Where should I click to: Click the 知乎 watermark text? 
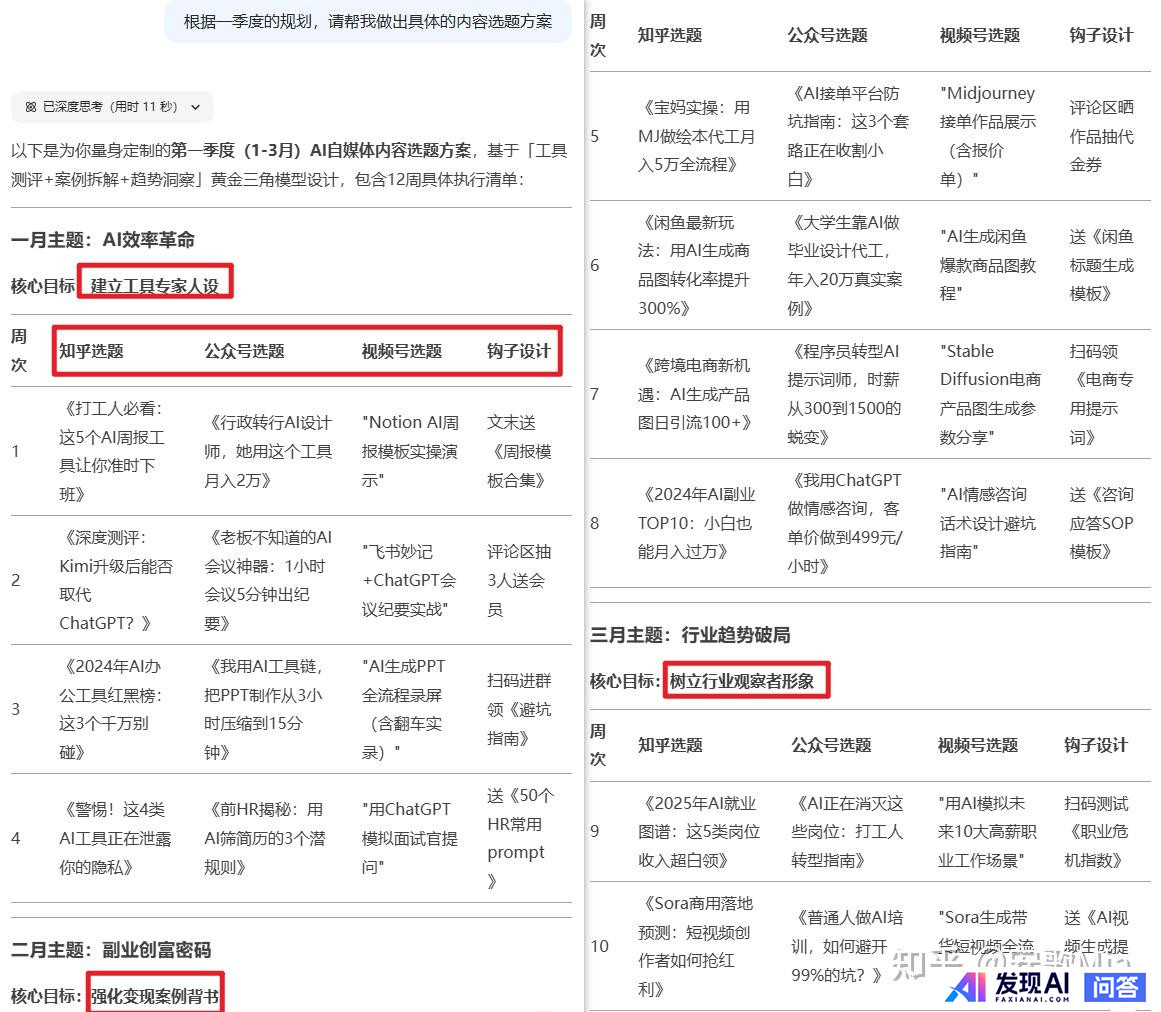pos(926,962)
